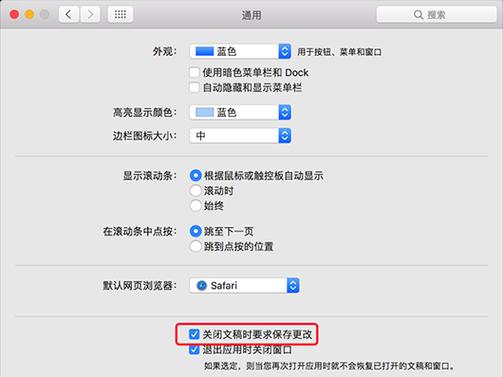Open the 外观 蓝色 dropdown
This screenshot has width=503, height=377.
[x=240, y=51]
